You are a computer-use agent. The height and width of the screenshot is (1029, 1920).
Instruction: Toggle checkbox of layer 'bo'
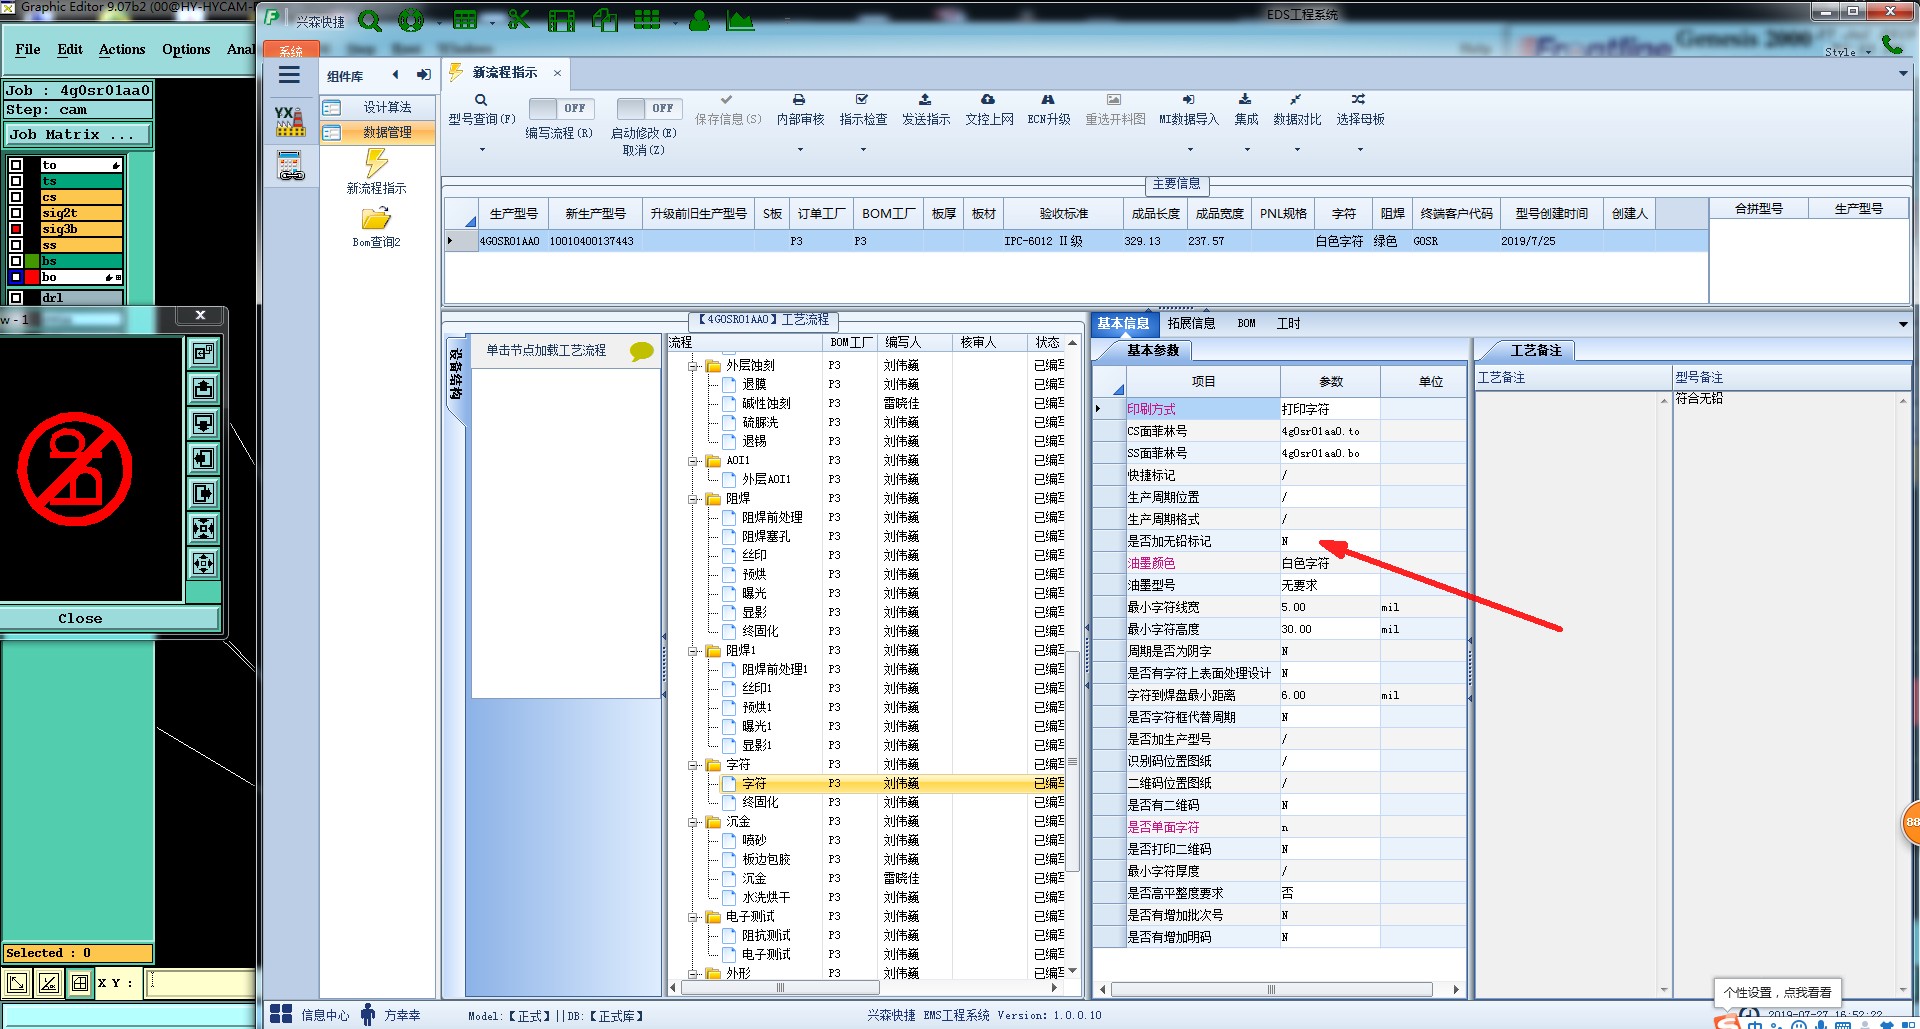click(16, 277)
